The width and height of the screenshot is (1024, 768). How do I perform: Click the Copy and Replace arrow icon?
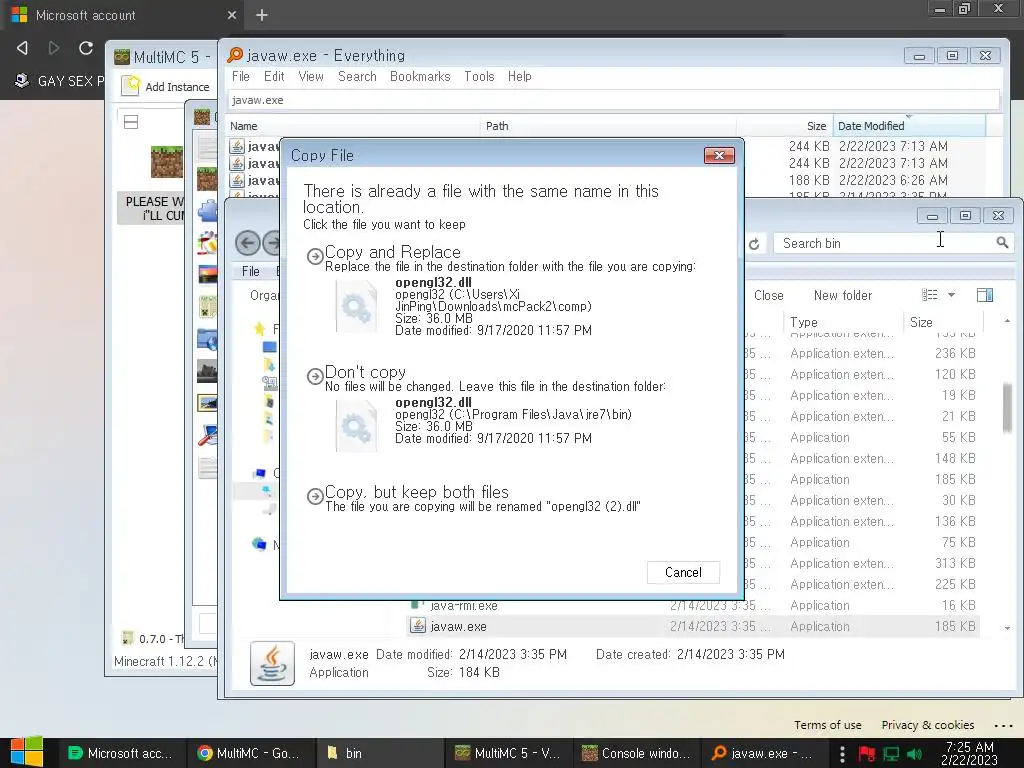(x=315, y=255)
